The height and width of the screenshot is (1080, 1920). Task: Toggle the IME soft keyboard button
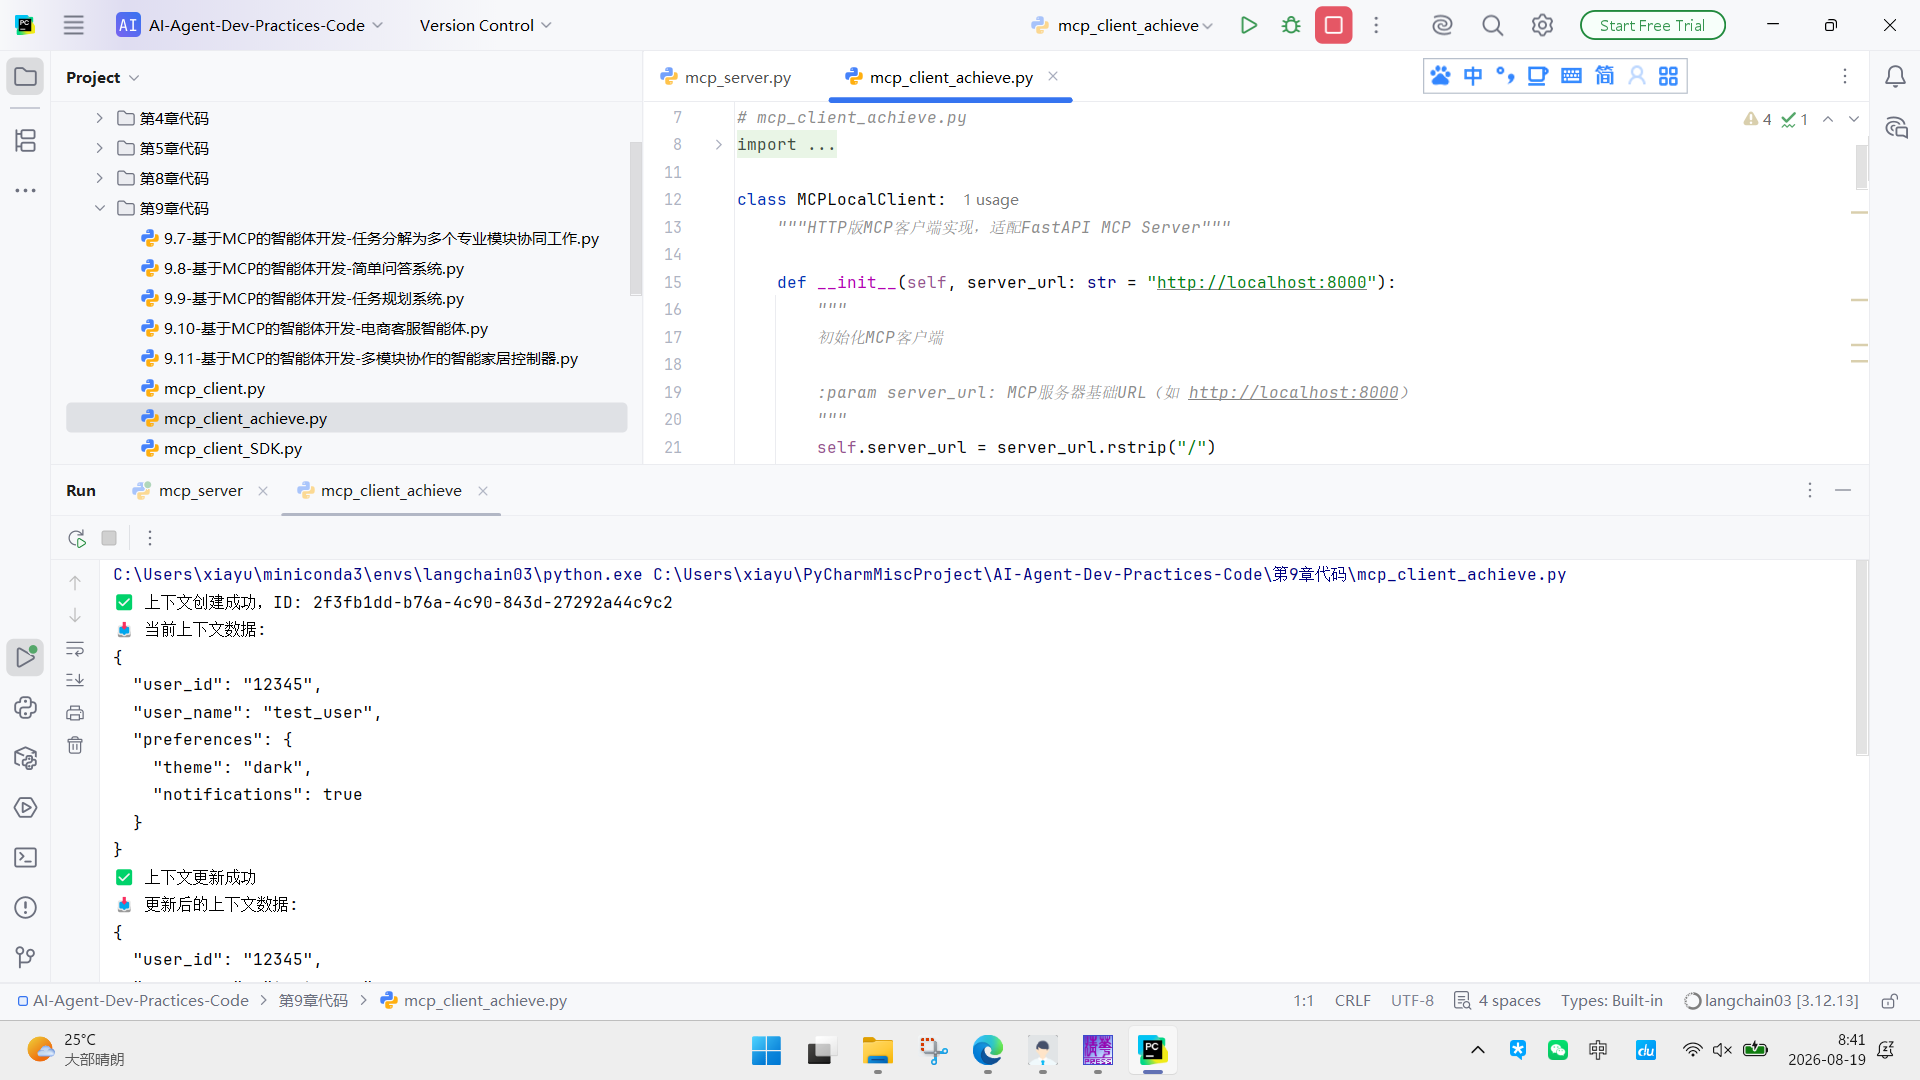click(x=1571, y=76)
